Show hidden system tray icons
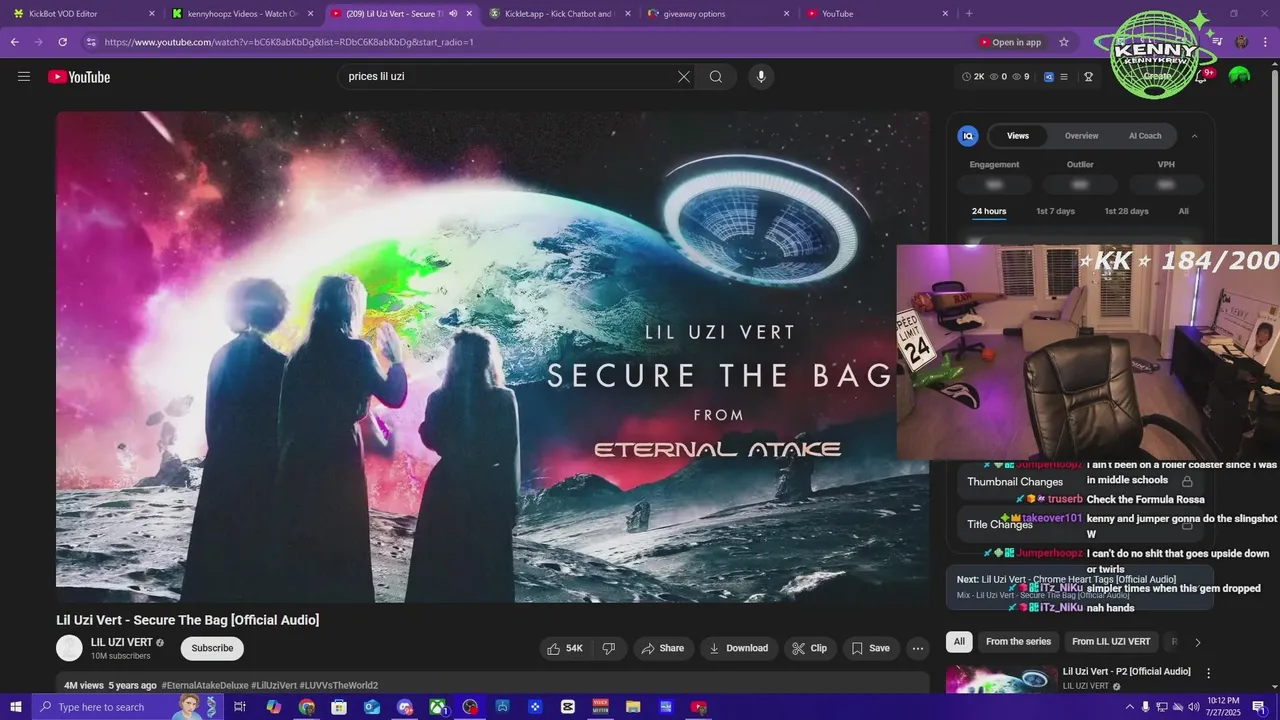The width and height of the screenshot is (1280, 720). pos(1130,707)
